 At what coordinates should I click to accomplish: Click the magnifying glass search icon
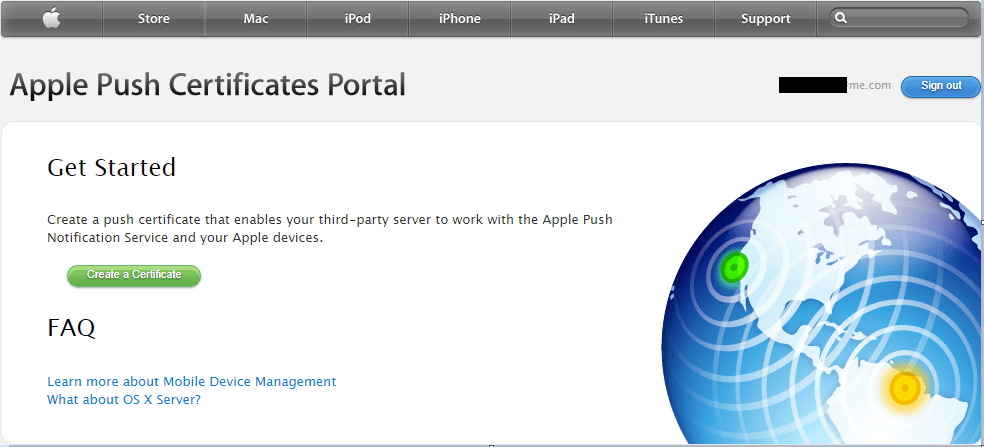pos(841,18)
